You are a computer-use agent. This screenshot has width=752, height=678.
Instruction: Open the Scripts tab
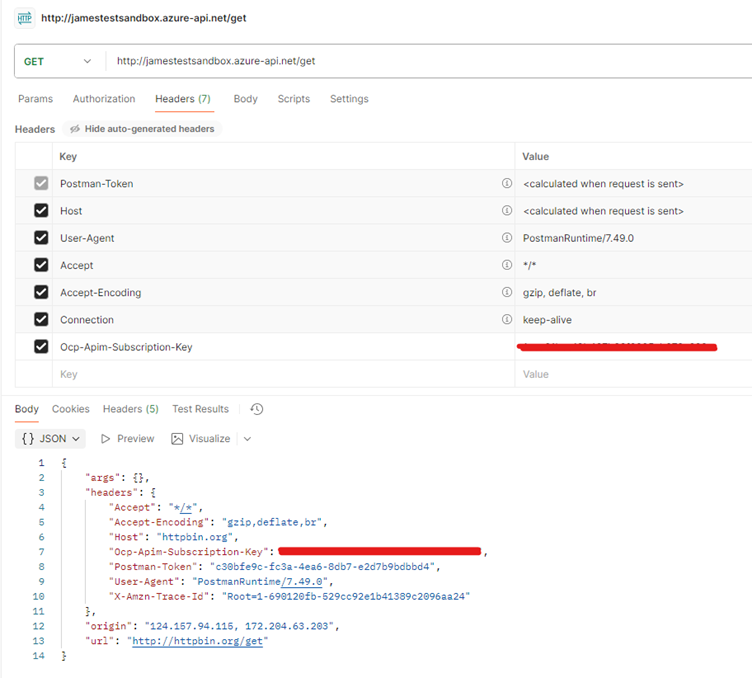pyautogui.click(x=294, y=99)
